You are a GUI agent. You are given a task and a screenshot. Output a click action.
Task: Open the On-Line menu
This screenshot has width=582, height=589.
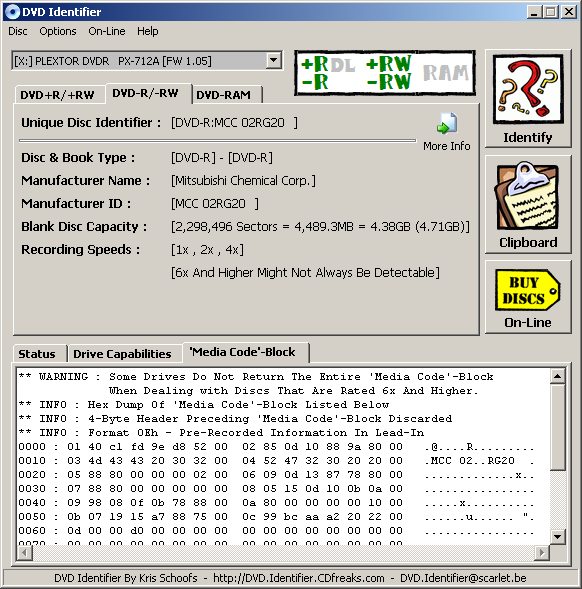coord(107,31)
